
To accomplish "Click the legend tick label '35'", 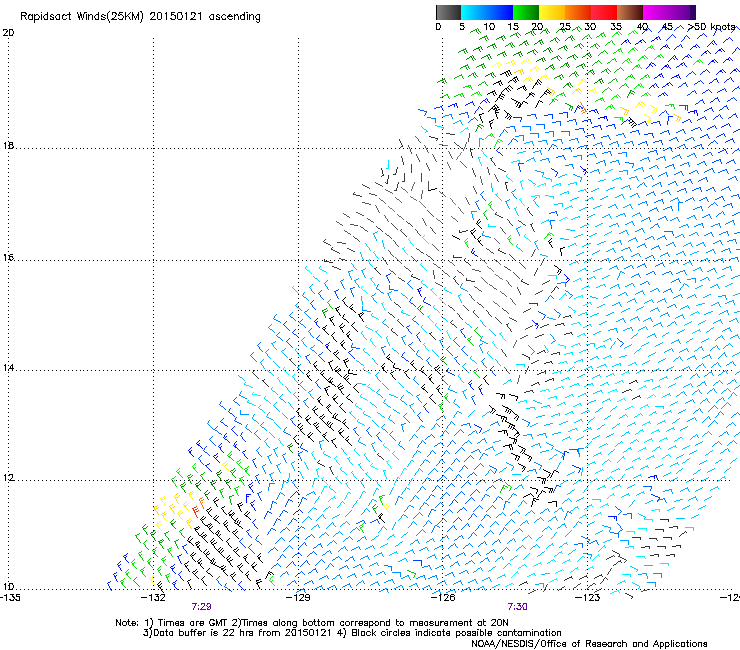I will [x=616, y=27].
